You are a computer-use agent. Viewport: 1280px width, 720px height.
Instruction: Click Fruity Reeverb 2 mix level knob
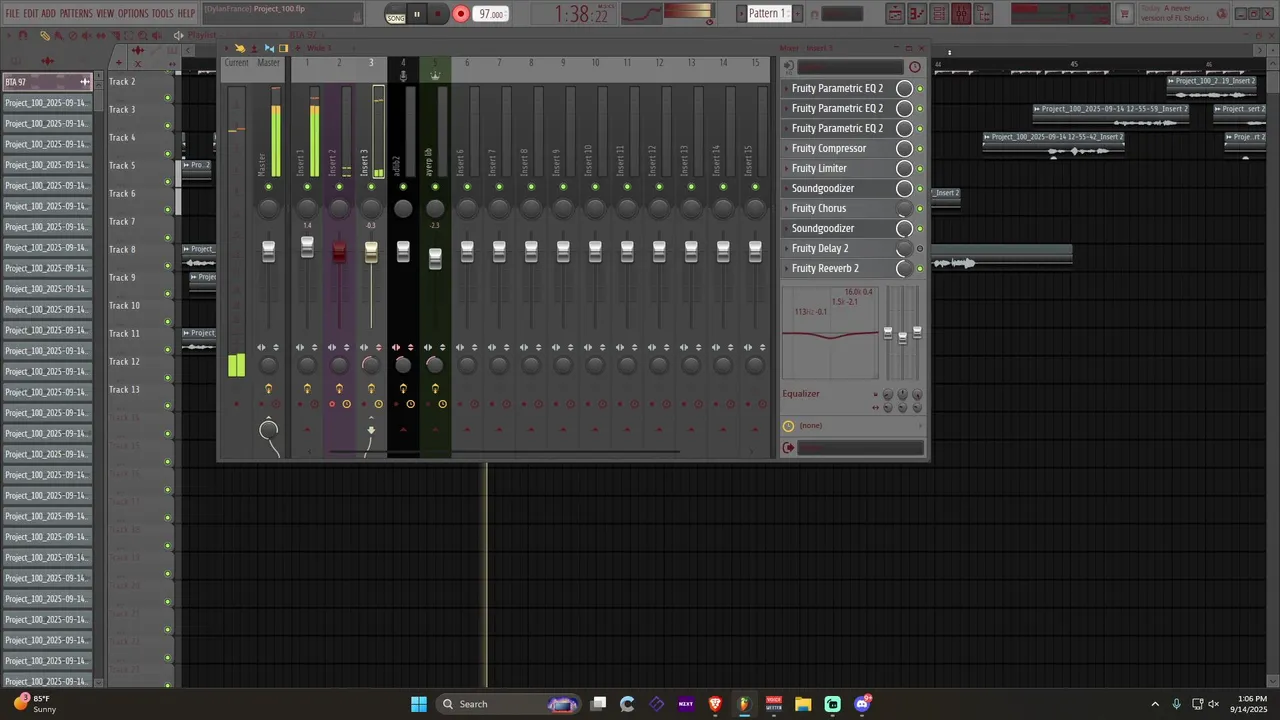tap(904, 268)
